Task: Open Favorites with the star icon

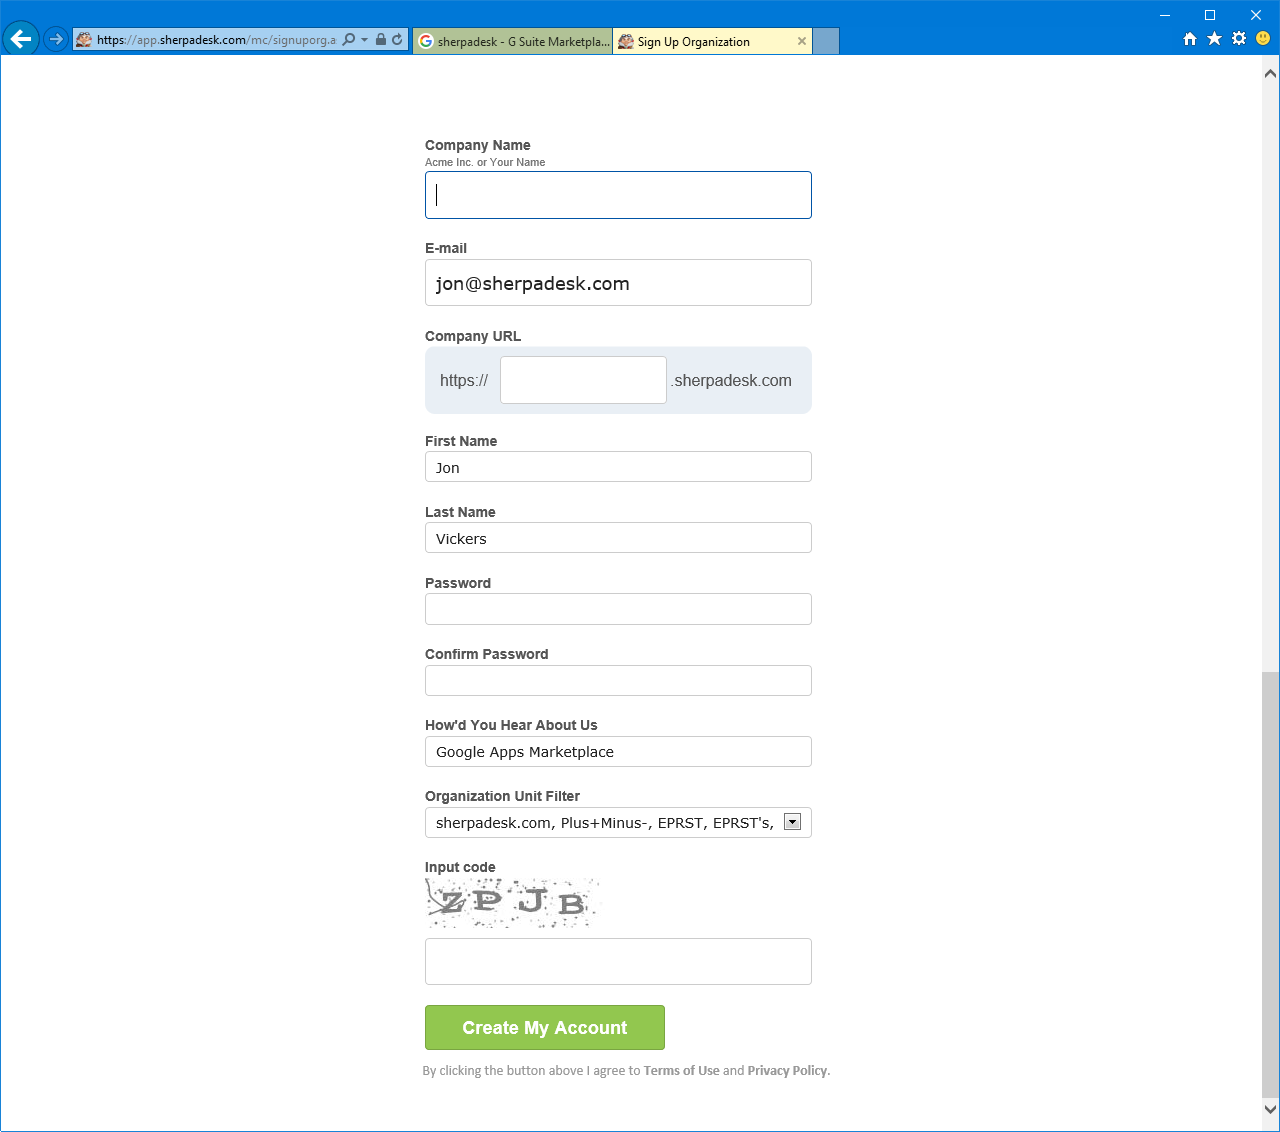Action: click(1213, 40)
